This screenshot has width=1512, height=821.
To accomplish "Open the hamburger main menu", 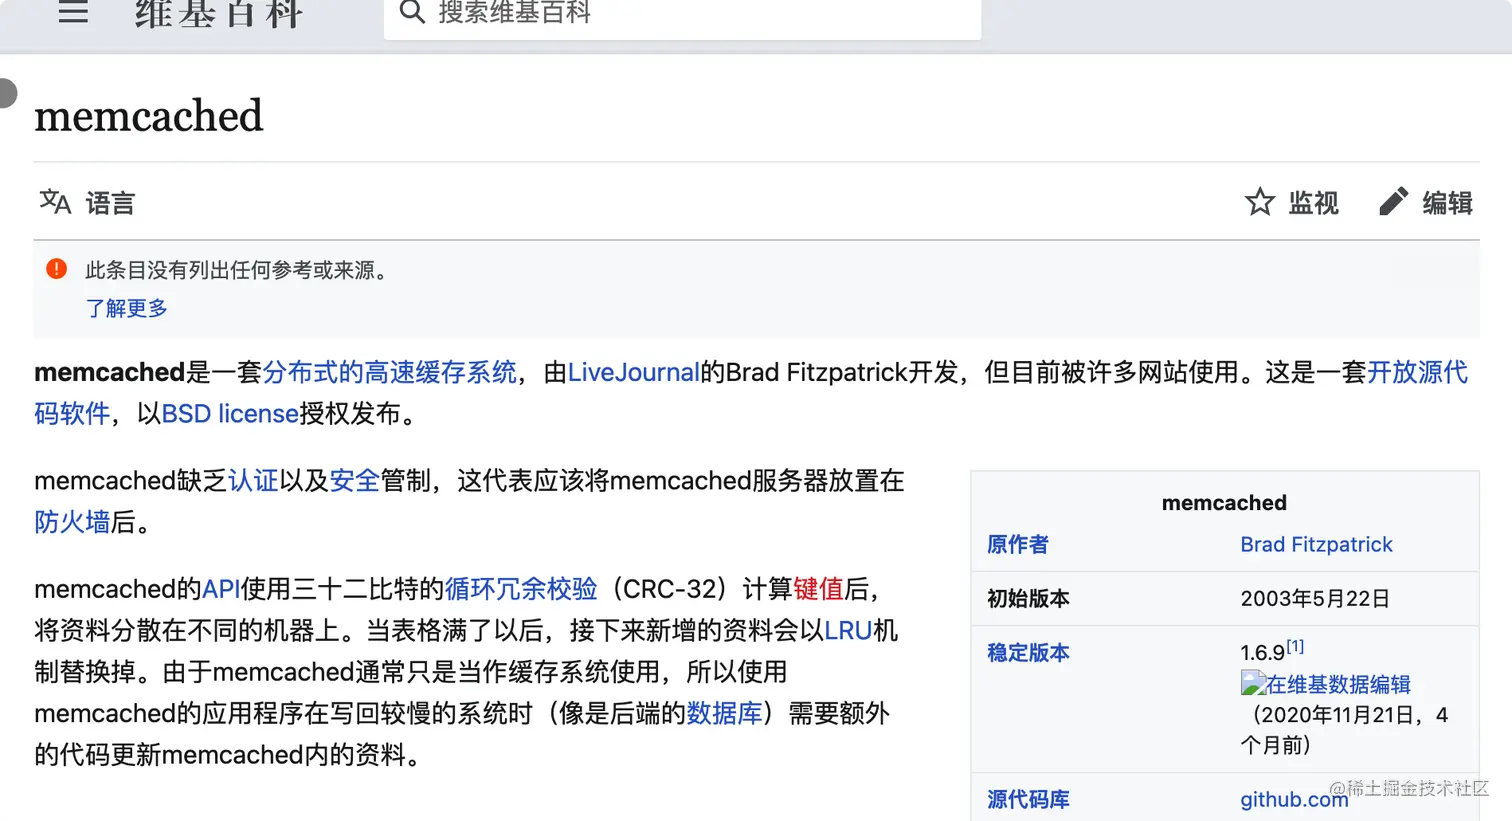I will (x=73, y=12).
